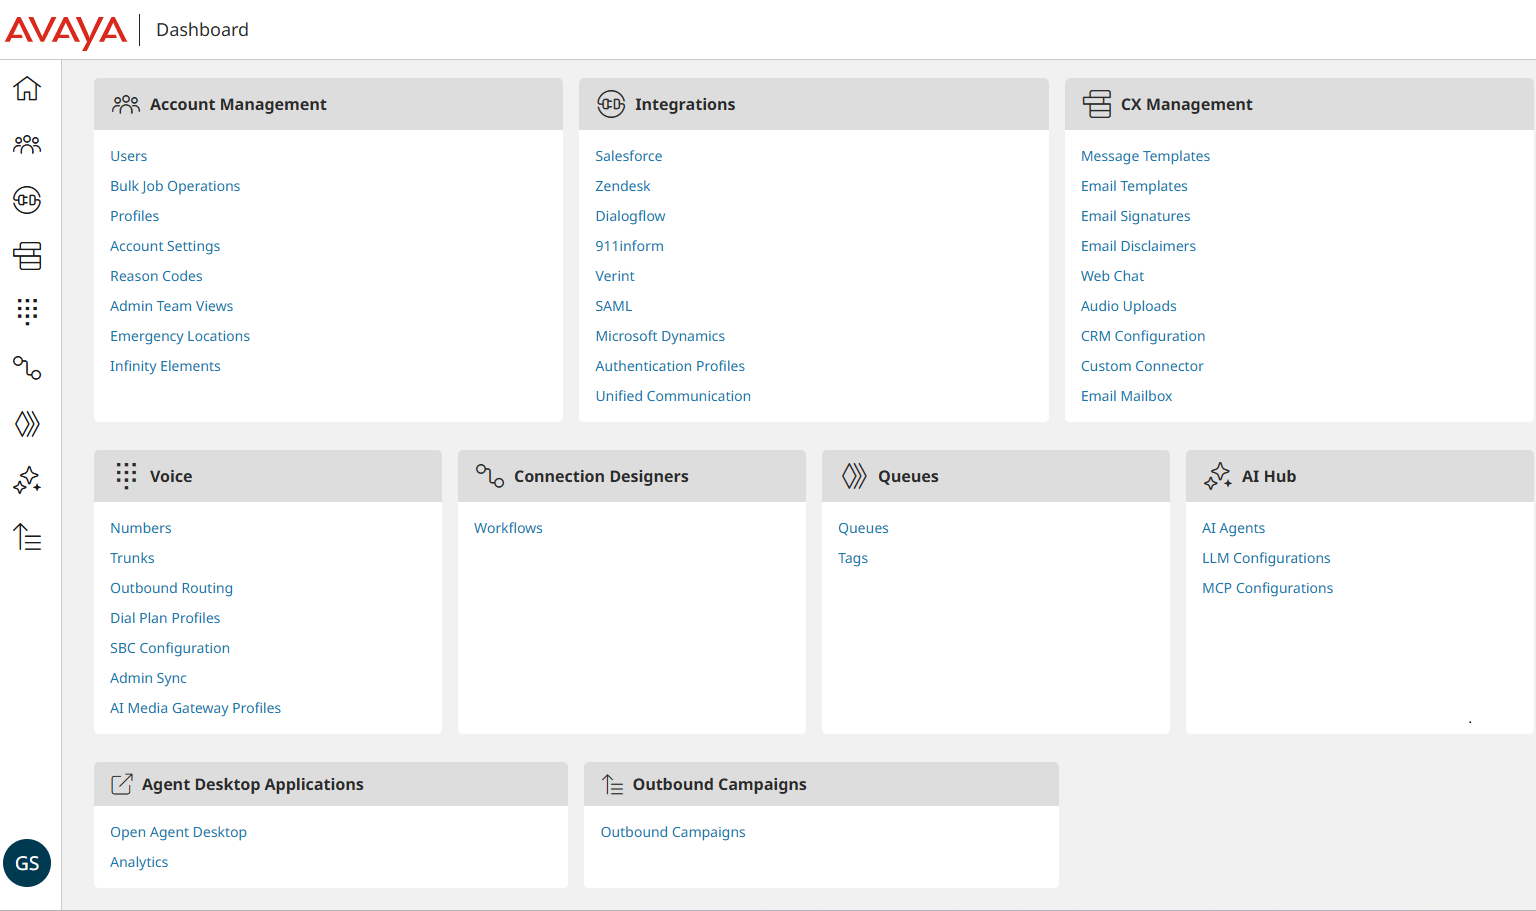The height and width of the screenshot is (911, 1536).
Task: Open Numbers under Voice
Action: click(x=141, y=528)
